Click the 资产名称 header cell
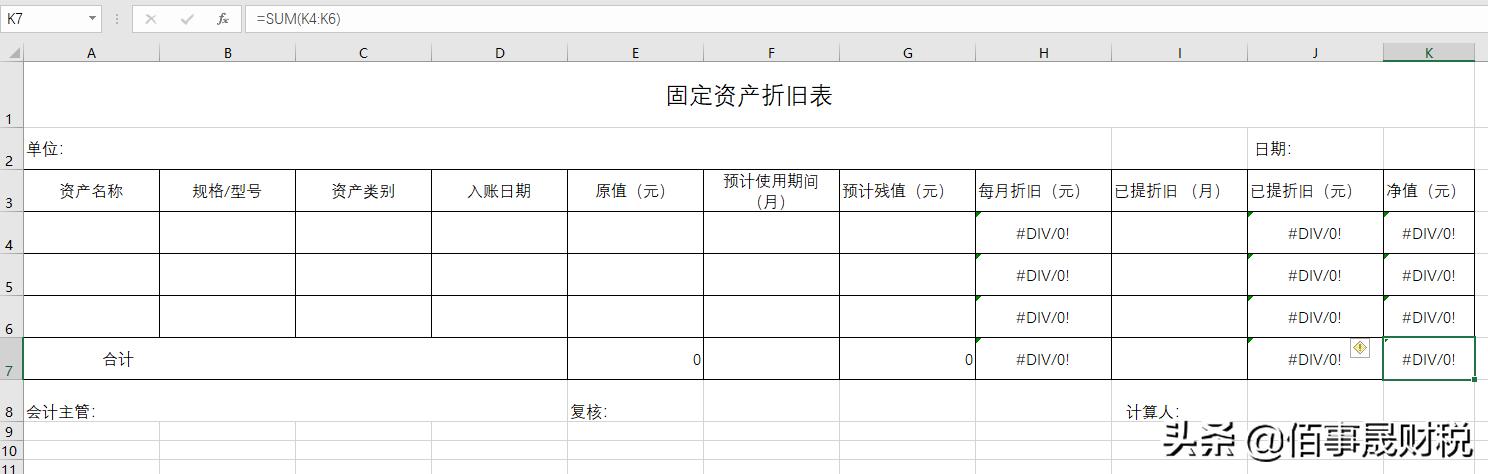Screen dimensions: 1488x474 91,191
